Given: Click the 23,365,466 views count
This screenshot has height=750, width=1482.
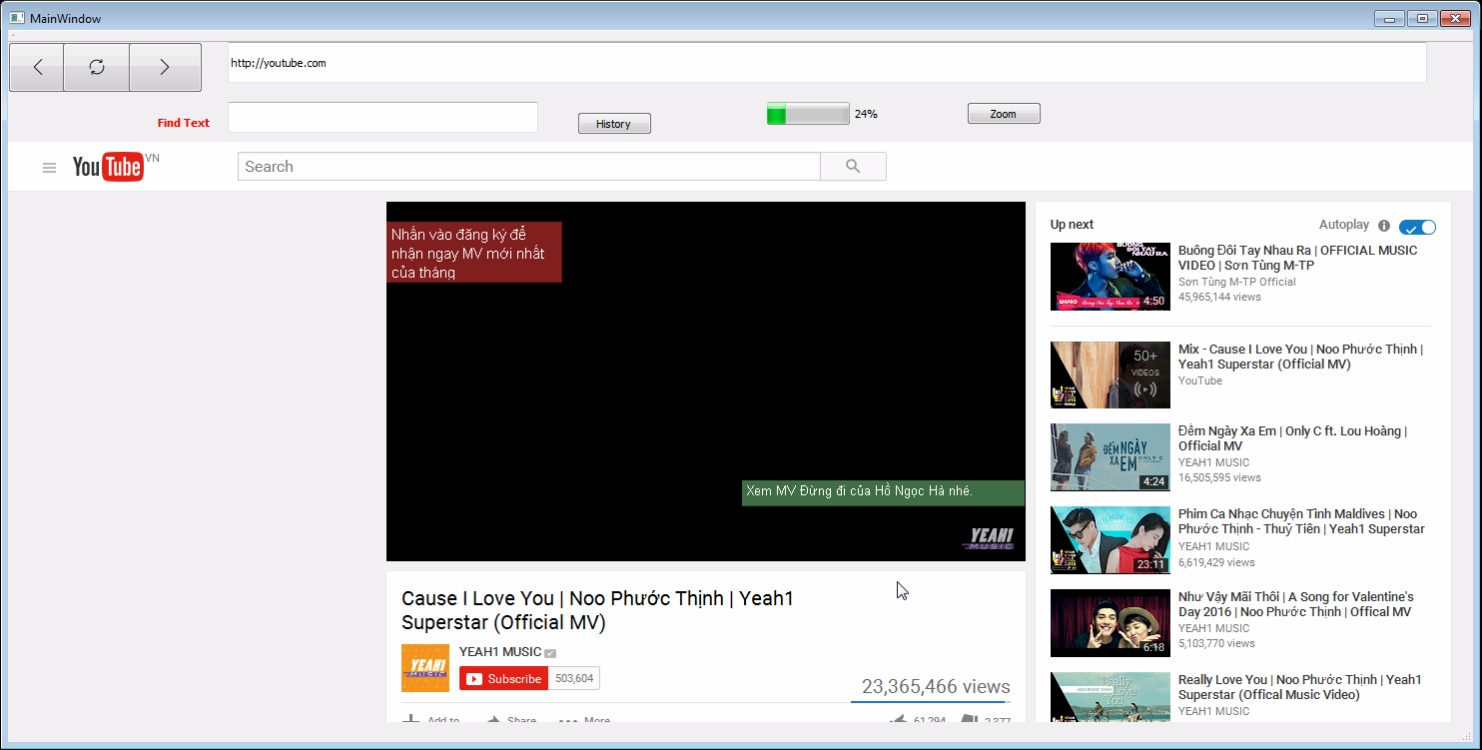Looking at the screenshot, I should [x=936, y=687].
